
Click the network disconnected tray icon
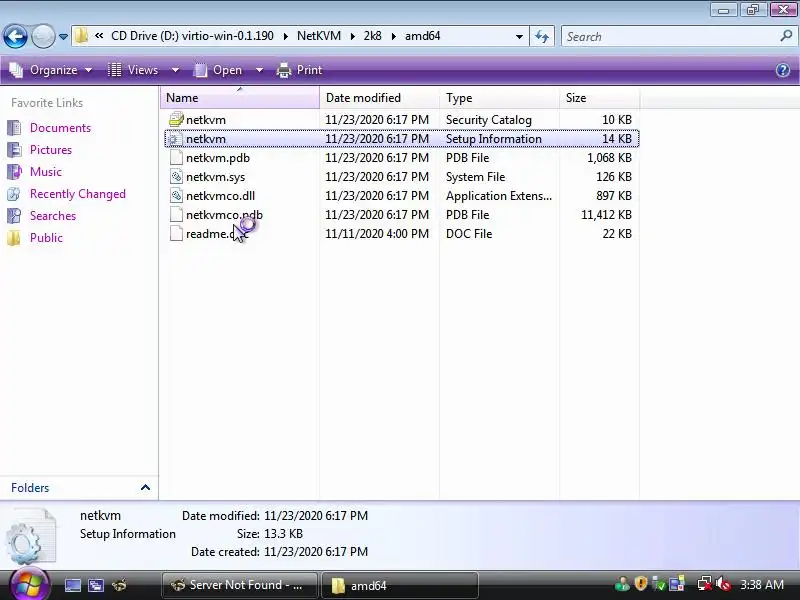tap(705, 584)
